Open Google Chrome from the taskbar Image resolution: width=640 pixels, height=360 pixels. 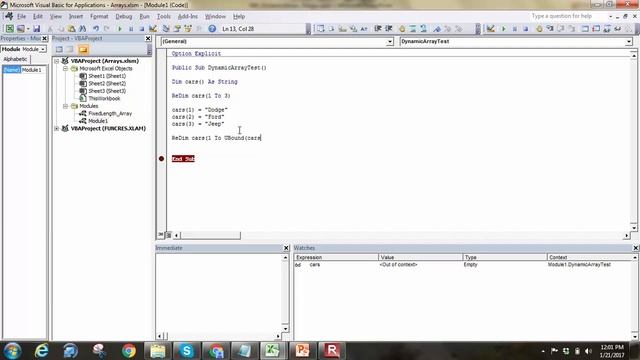pos(129,351)
